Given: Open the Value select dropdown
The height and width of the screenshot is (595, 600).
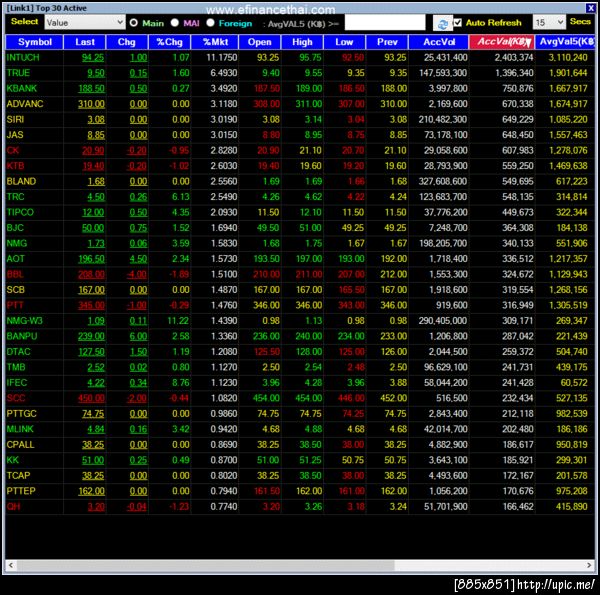Looking at the screenshot, I should click(x=85, y=23).
